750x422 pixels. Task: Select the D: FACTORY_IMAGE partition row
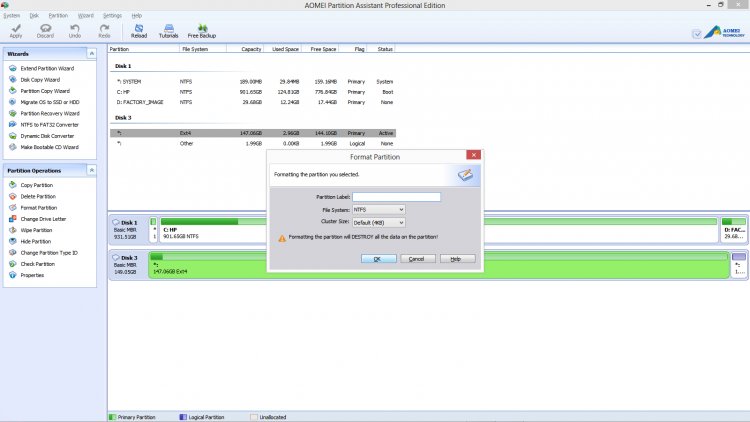coord(253,102)
